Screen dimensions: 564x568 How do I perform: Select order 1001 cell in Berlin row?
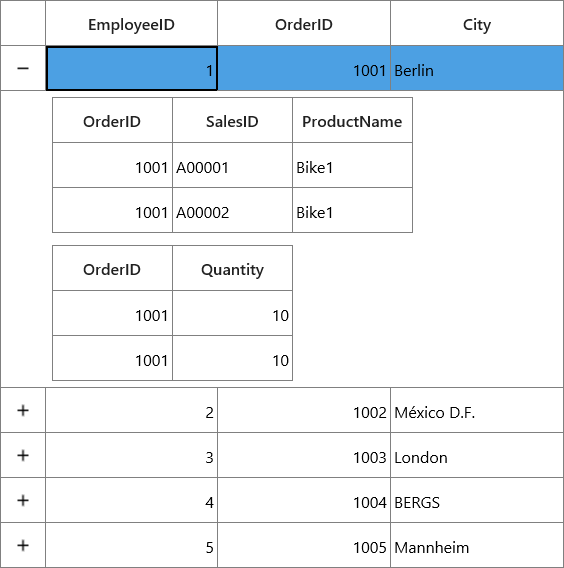pos(304,68)
